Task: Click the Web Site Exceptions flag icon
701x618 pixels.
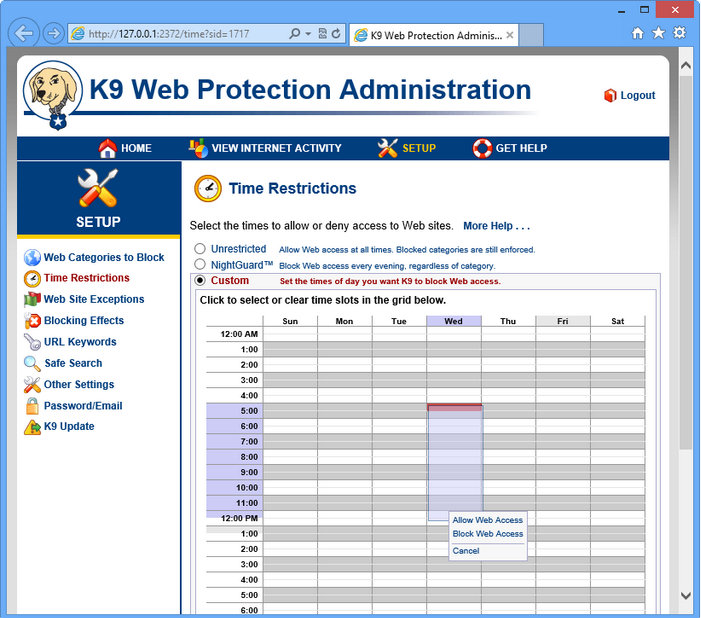Action: click(32, 299)
